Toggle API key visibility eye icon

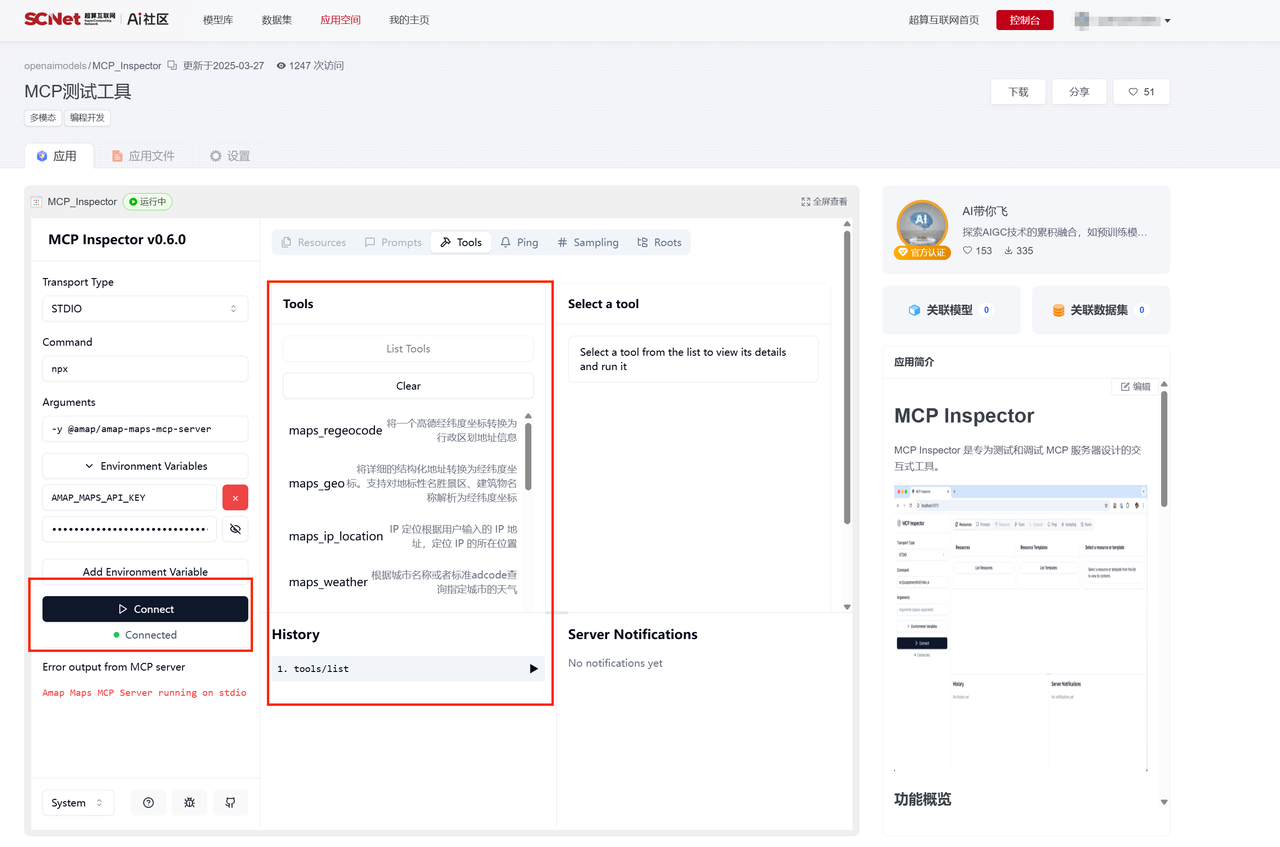pos(235,529)
